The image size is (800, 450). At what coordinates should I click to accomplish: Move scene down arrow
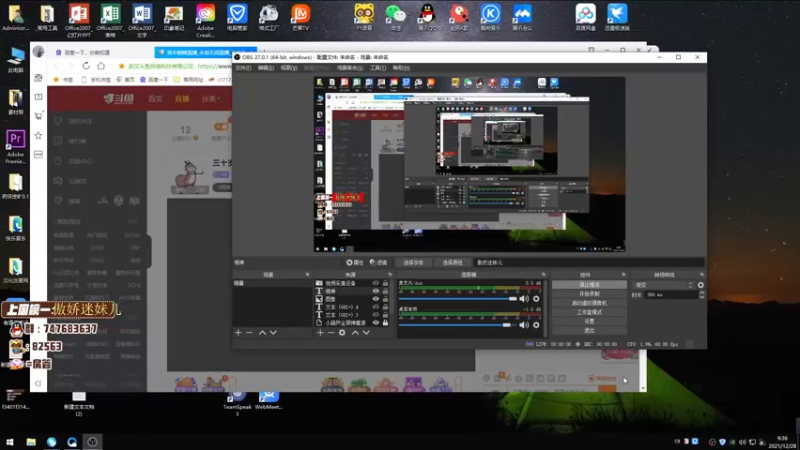point(273,333)
